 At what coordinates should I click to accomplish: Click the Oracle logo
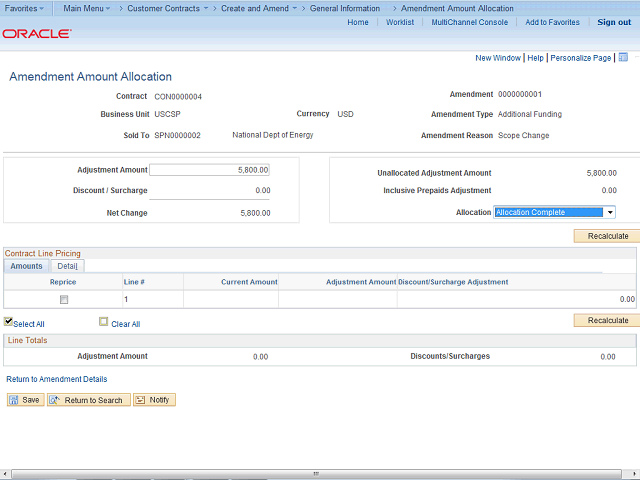(36, 33)
